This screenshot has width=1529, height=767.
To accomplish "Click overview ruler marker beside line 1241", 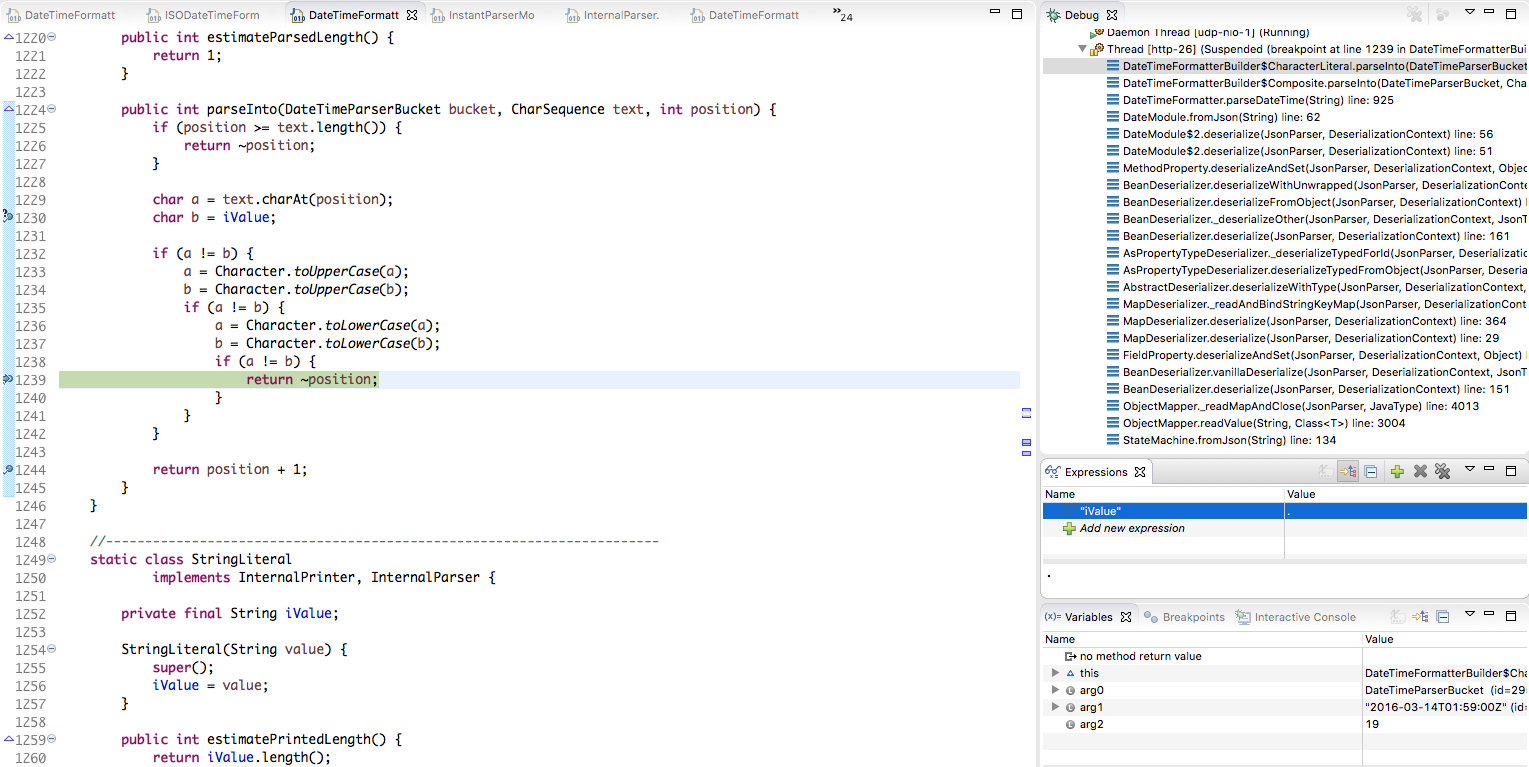I will click(x=1026, y=412).
